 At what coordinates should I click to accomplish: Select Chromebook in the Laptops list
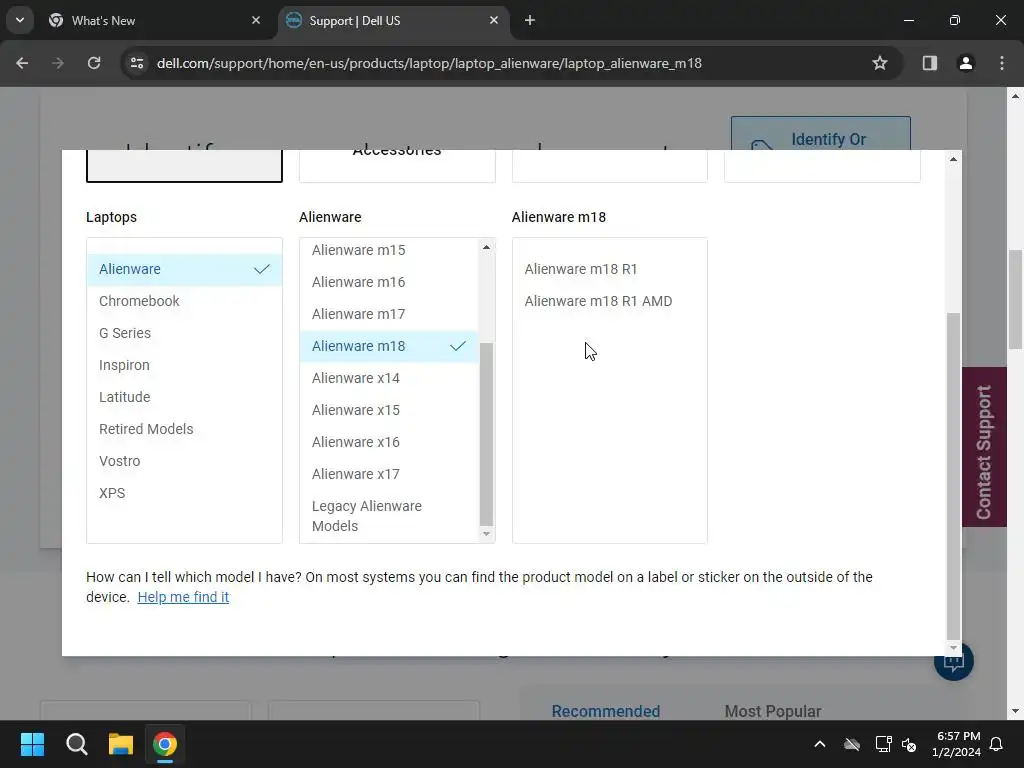pyautogui.click(x=184, y=301)
